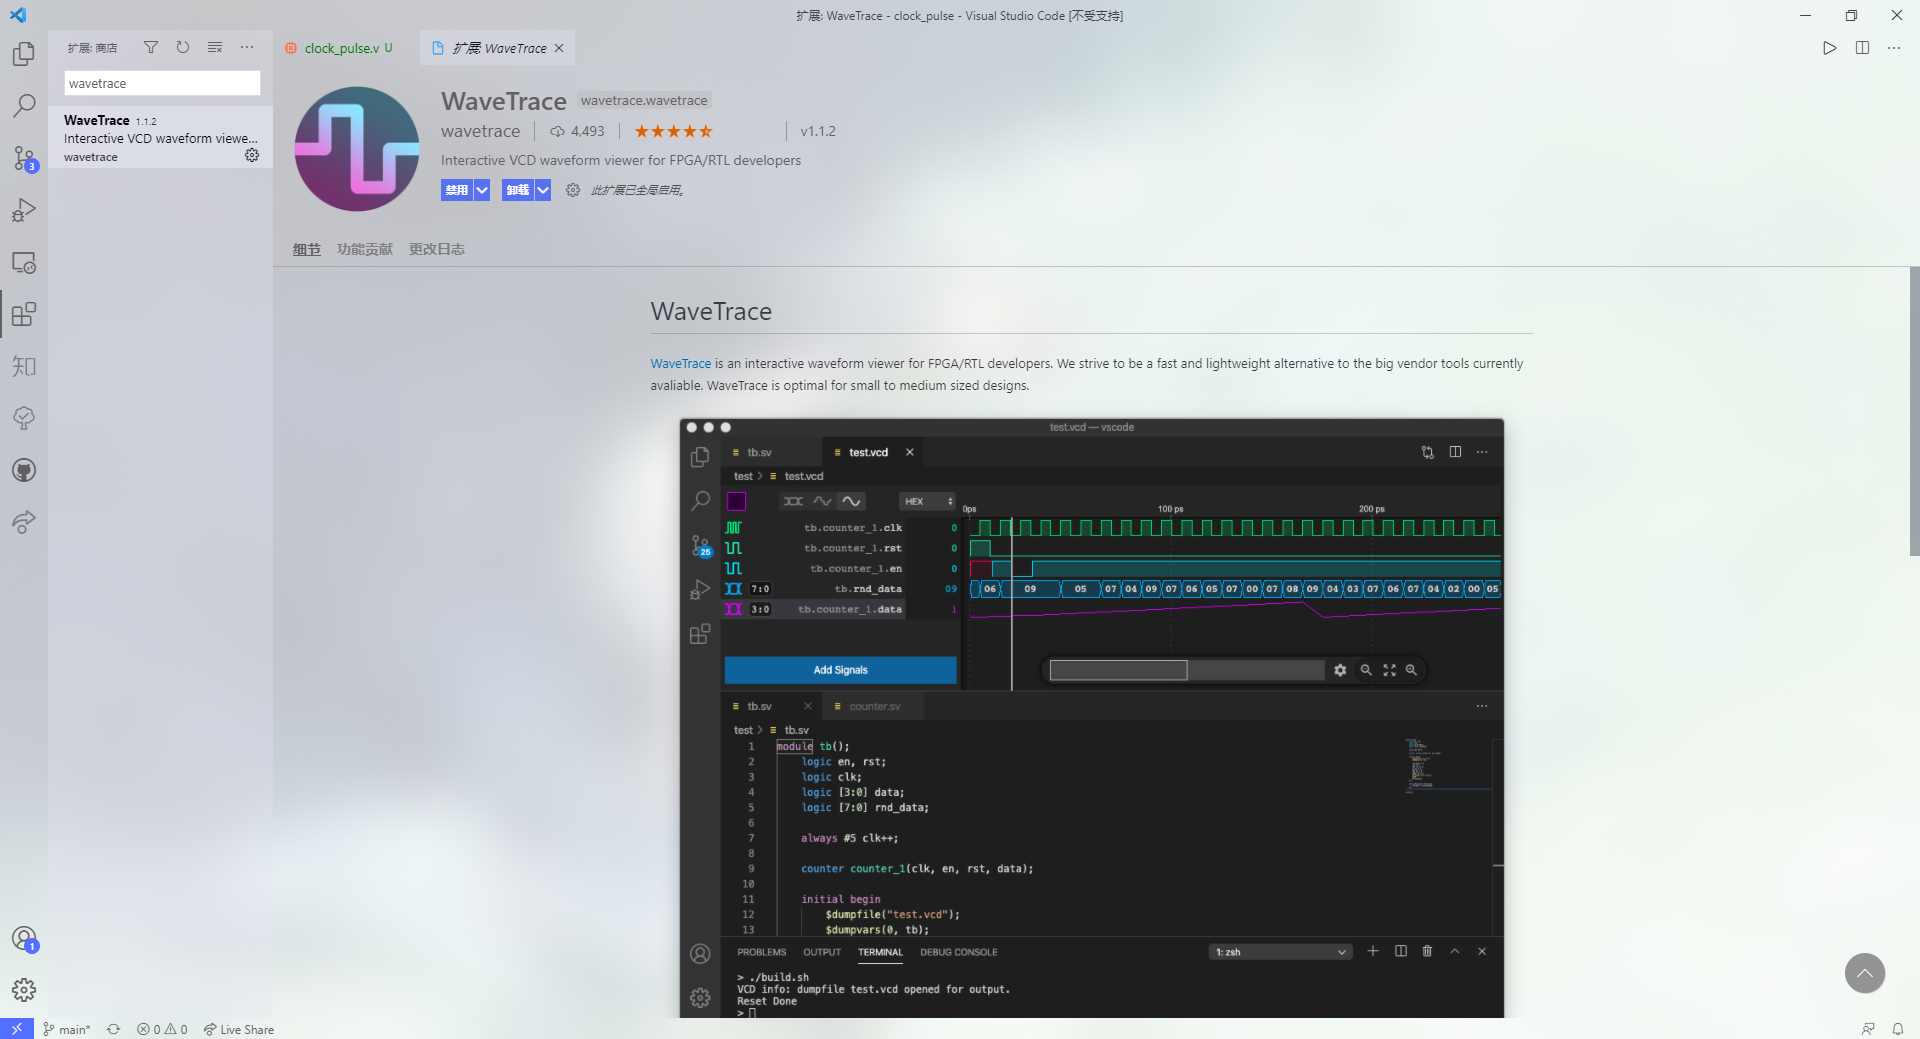Viewport: 1920px width, 1039px height.
Task: Open the Search view in the activity bar
Action: click(24, 106)
